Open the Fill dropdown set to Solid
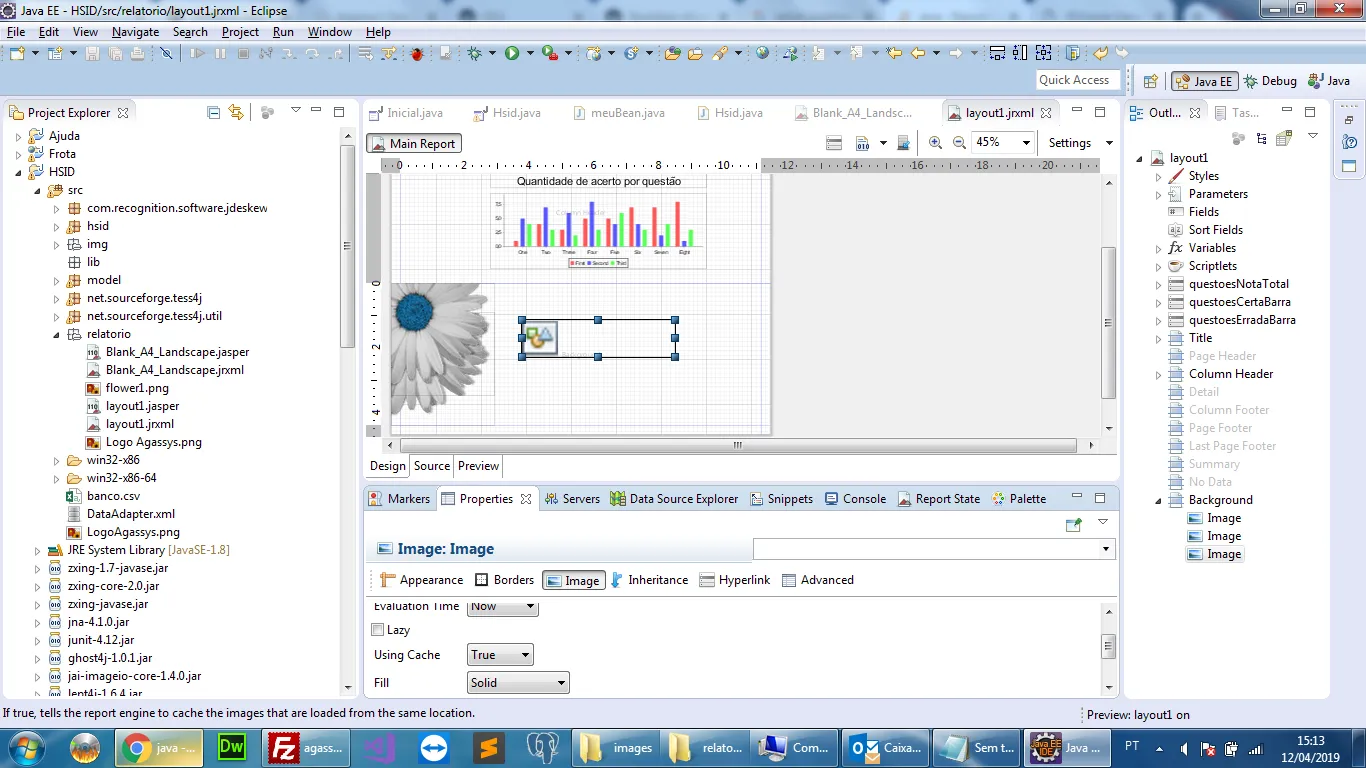 [x=518, y=683]
